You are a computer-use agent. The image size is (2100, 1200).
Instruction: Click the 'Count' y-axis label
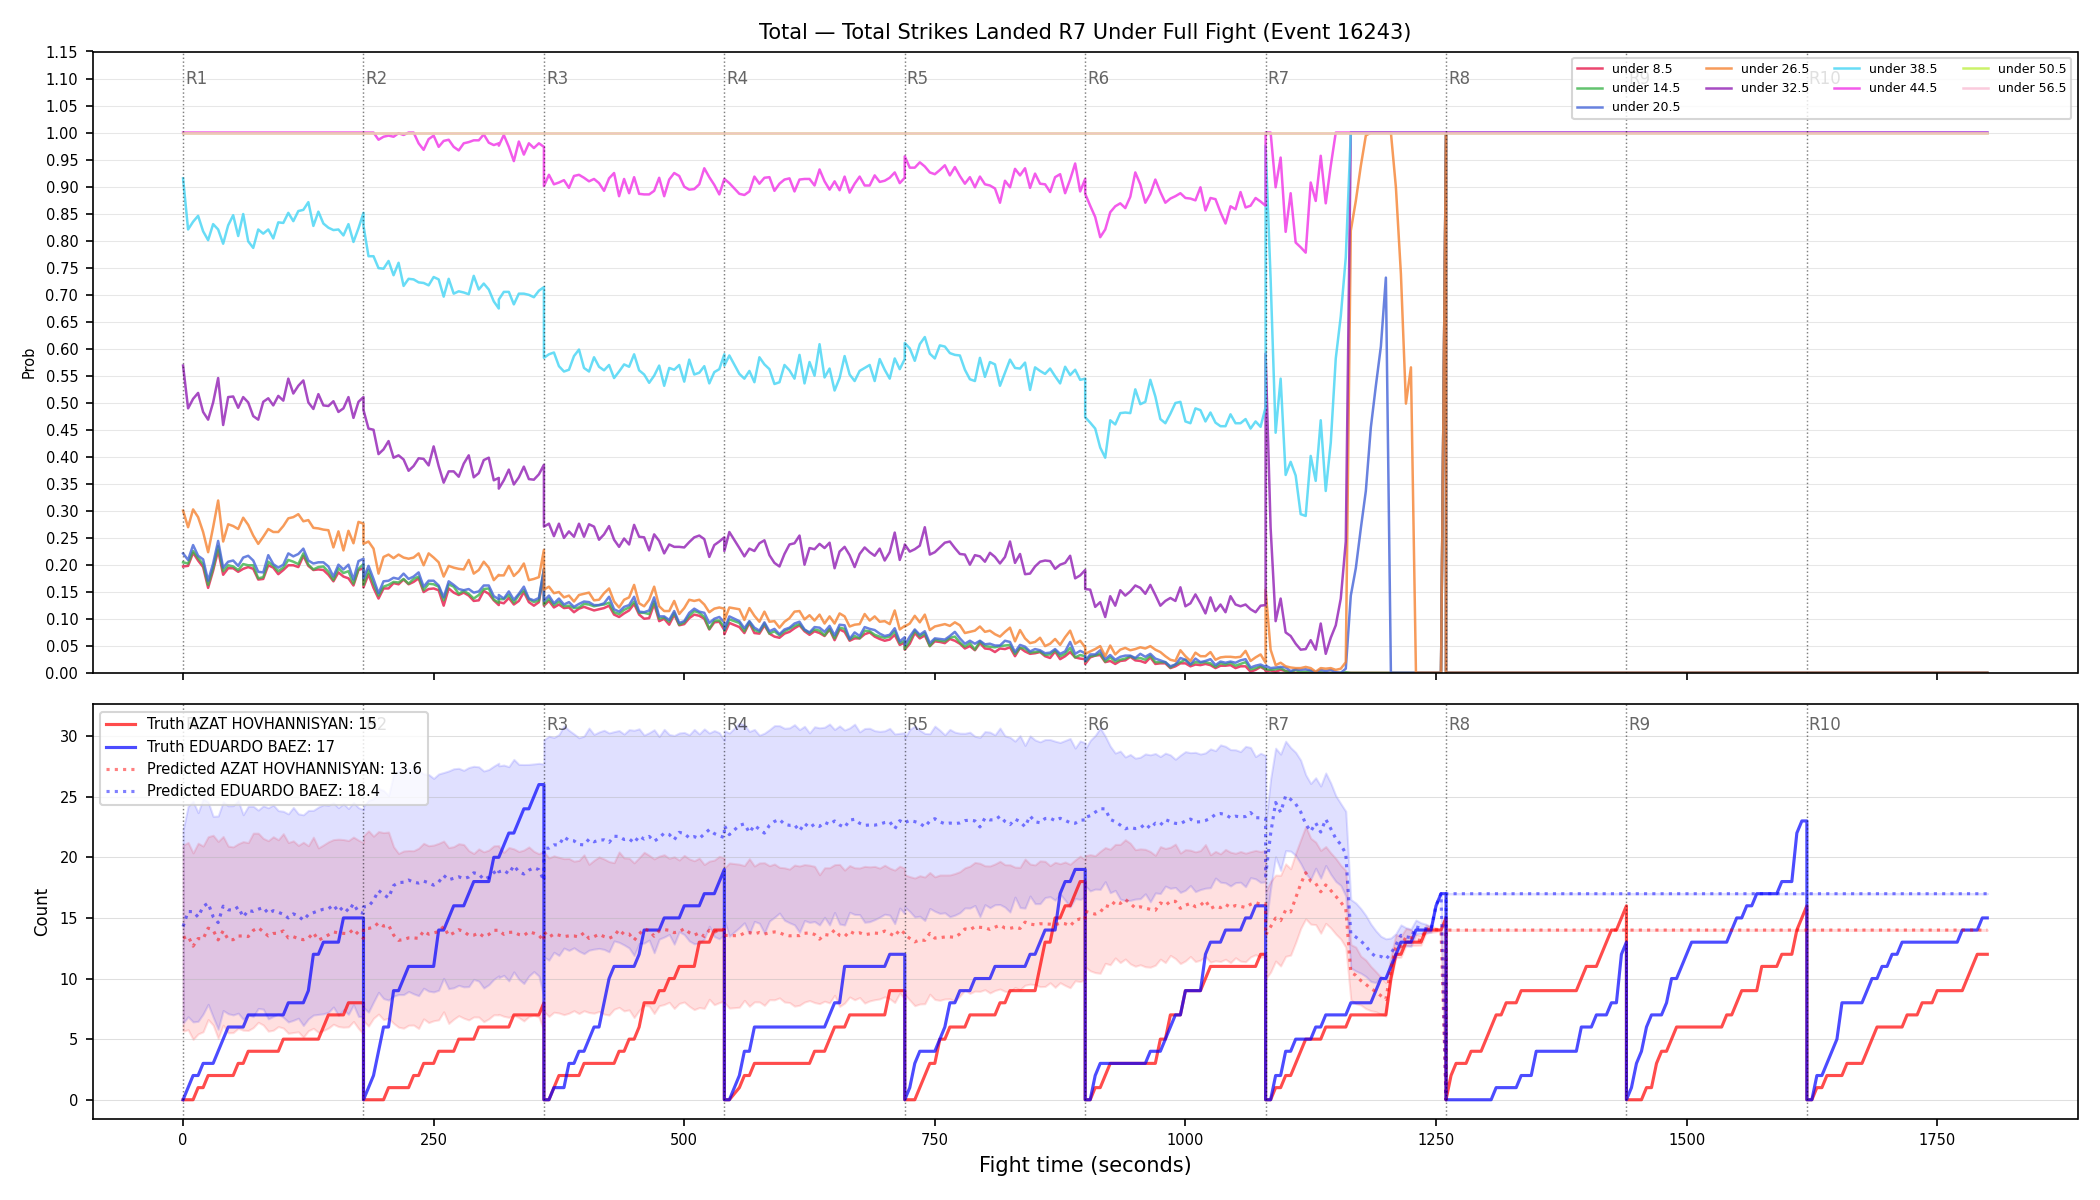point(41,912)
